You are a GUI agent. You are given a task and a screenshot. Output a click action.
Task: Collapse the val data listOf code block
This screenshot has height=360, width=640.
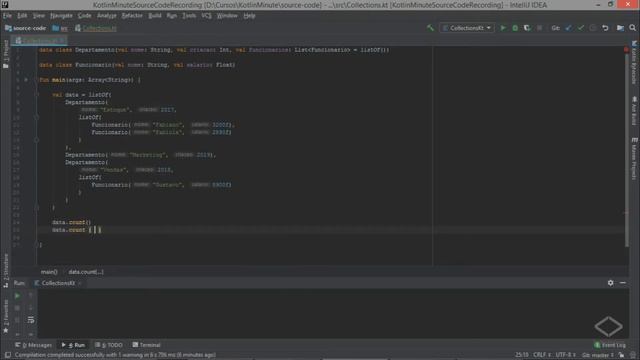coord(36,95)
